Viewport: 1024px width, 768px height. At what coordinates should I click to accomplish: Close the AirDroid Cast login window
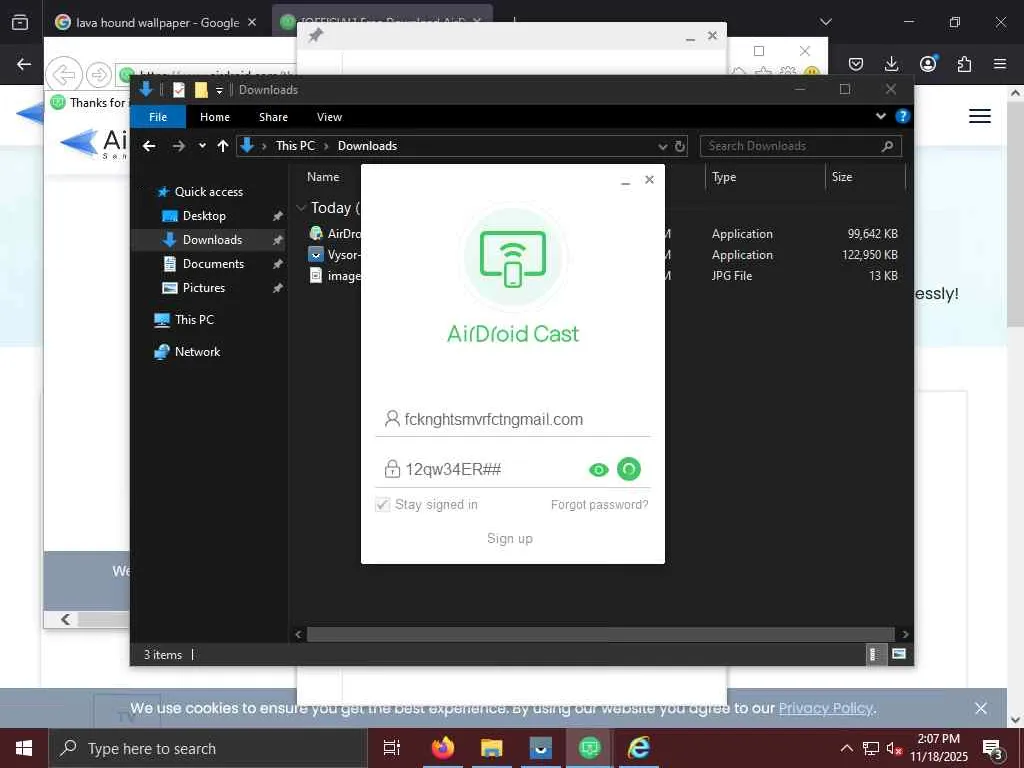click(649, 180)
